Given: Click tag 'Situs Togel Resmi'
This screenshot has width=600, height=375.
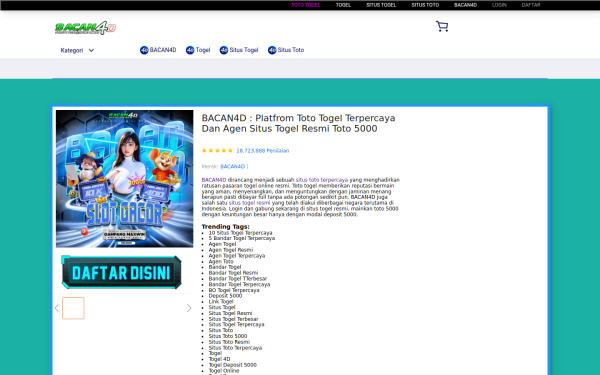Looking at the screenshot, I should pyautogui.click(x=230, y=313).
